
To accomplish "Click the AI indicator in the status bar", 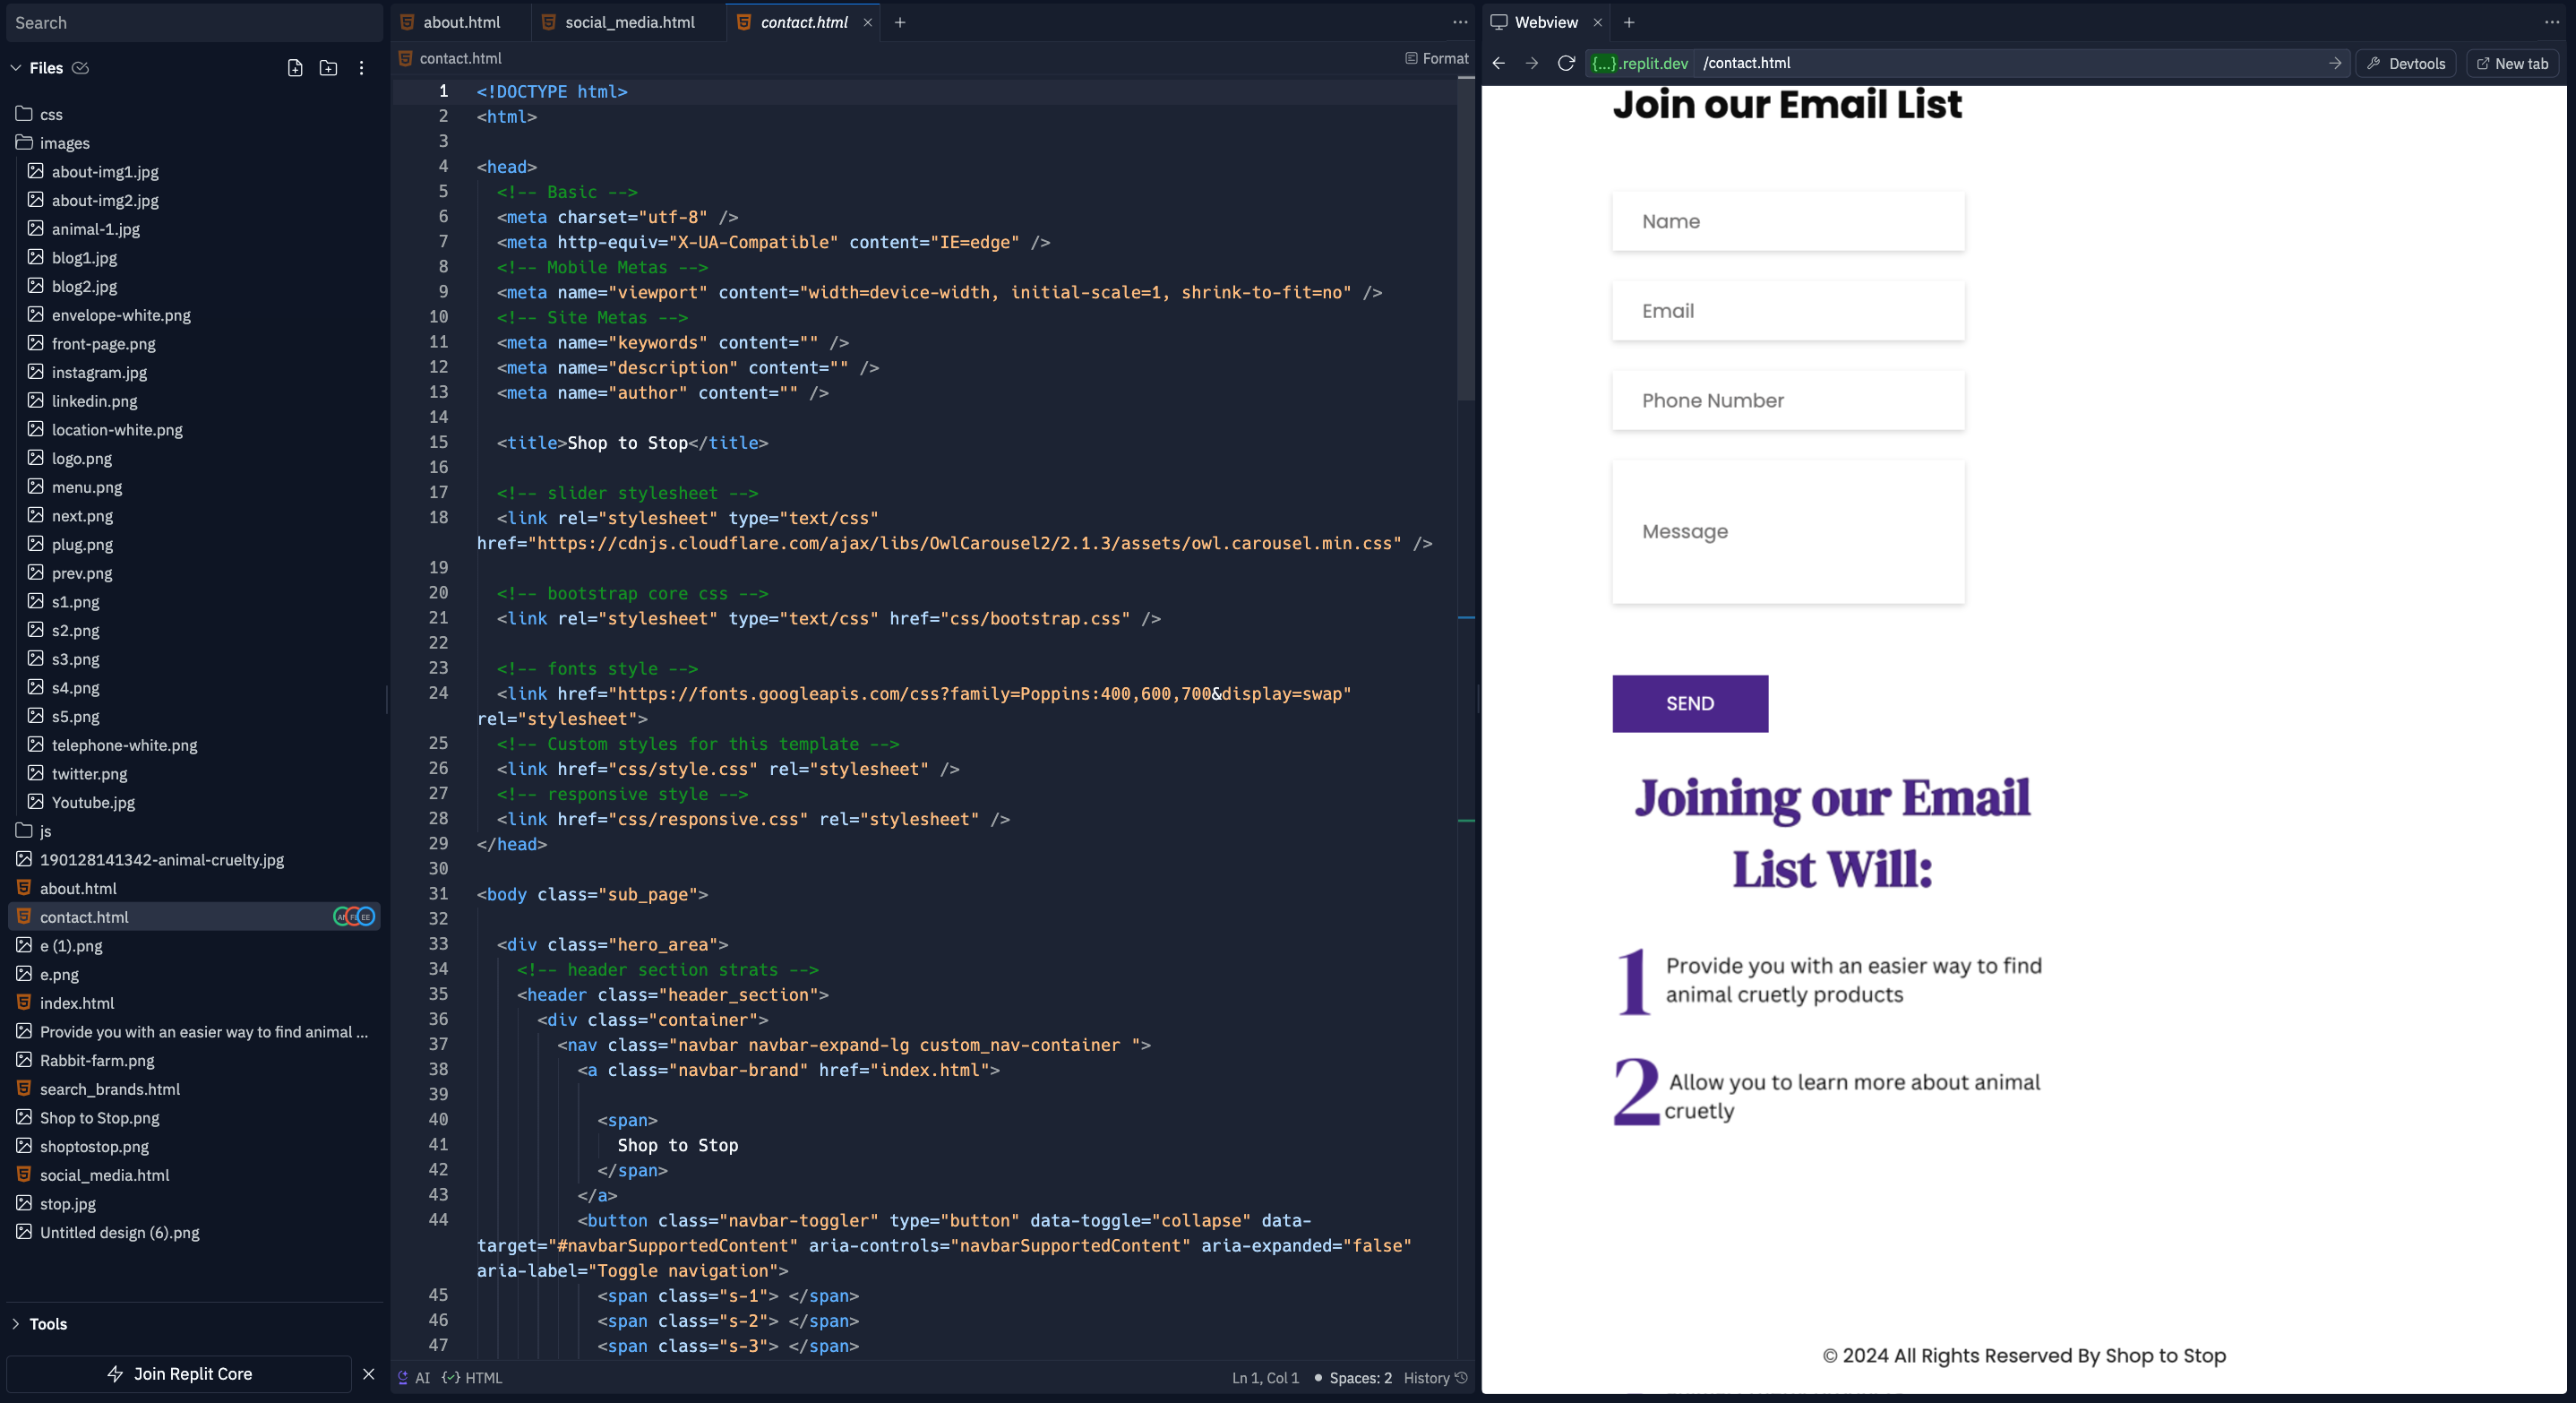I will click(x=416, y=1377).
